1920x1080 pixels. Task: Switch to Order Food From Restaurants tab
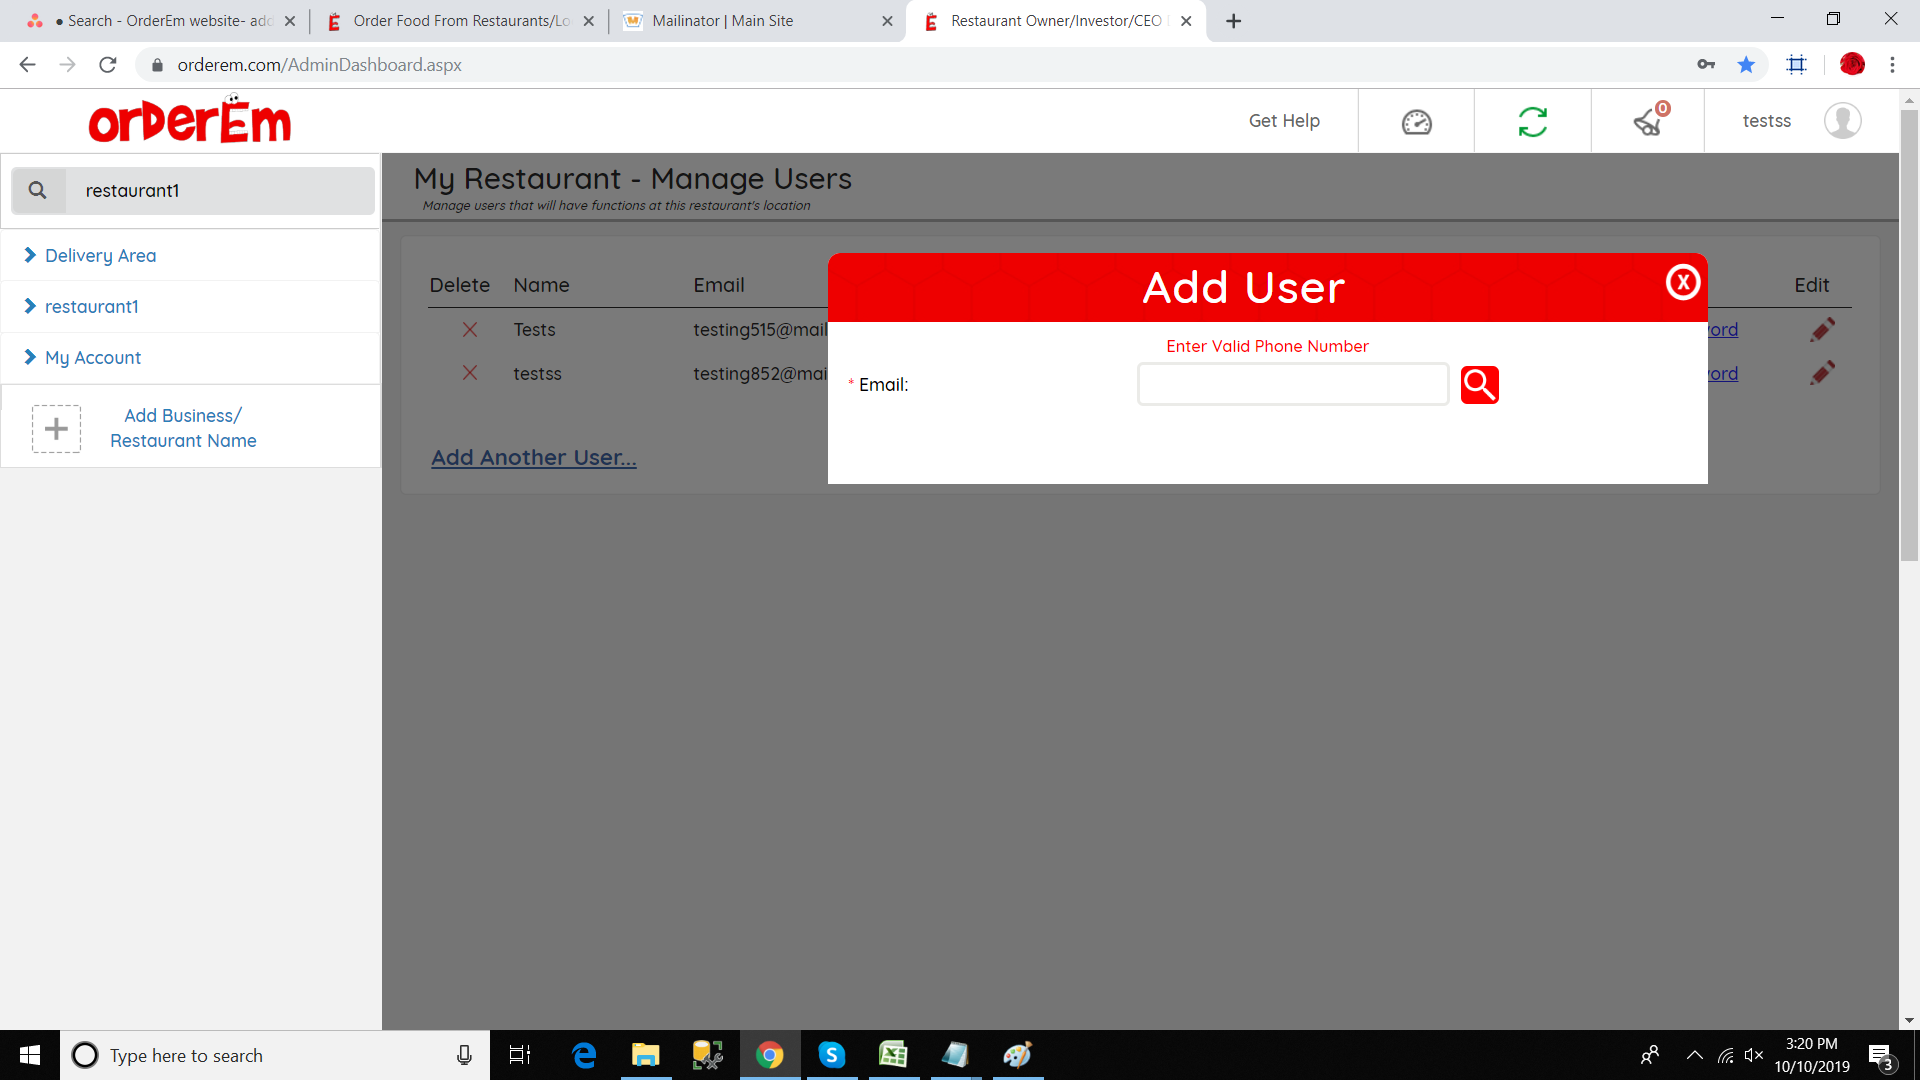pyautogui.click(x=460, y=21)
